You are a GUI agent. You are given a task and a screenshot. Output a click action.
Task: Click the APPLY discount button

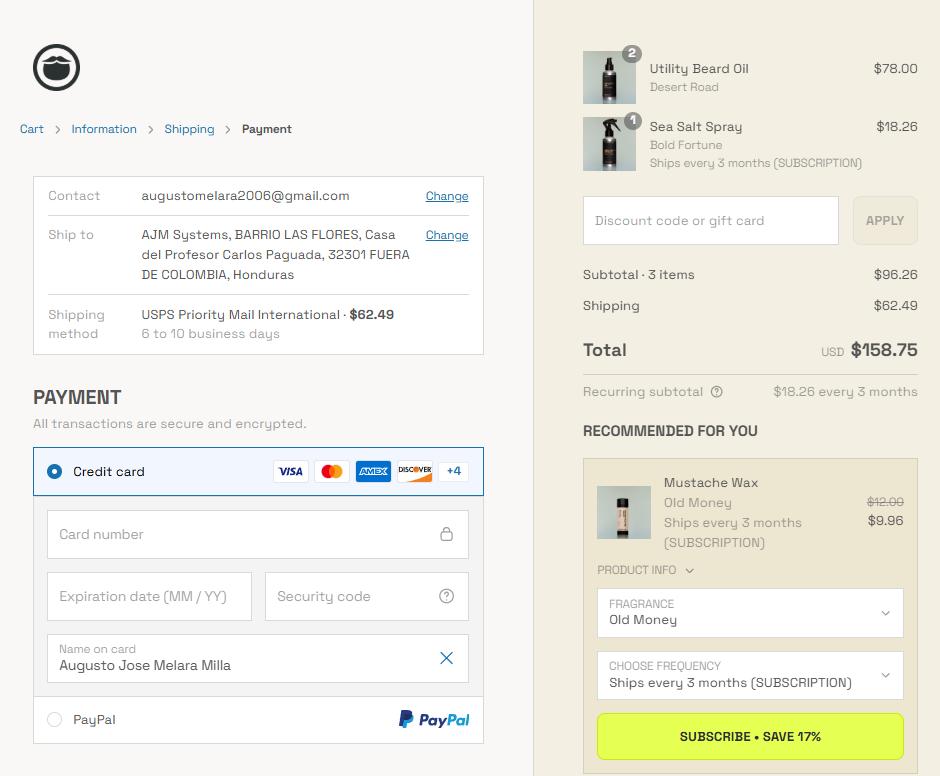[x=885, y=221]
